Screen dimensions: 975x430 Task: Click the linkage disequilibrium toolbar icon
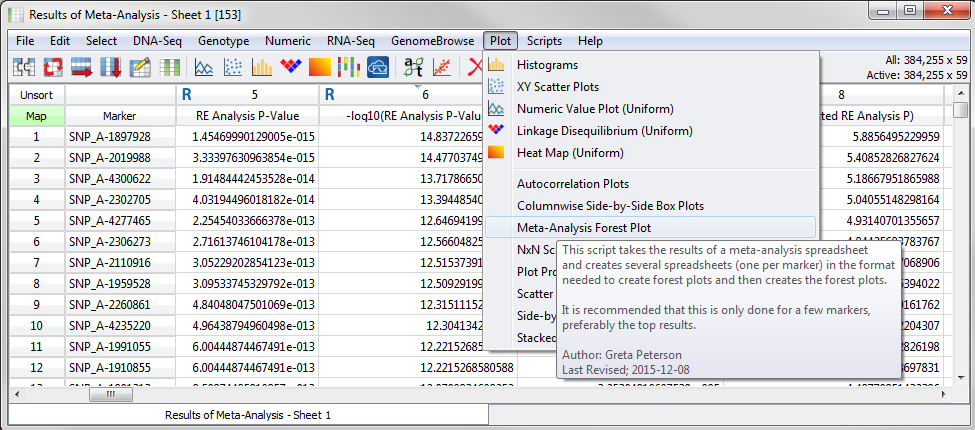point(291,68)
